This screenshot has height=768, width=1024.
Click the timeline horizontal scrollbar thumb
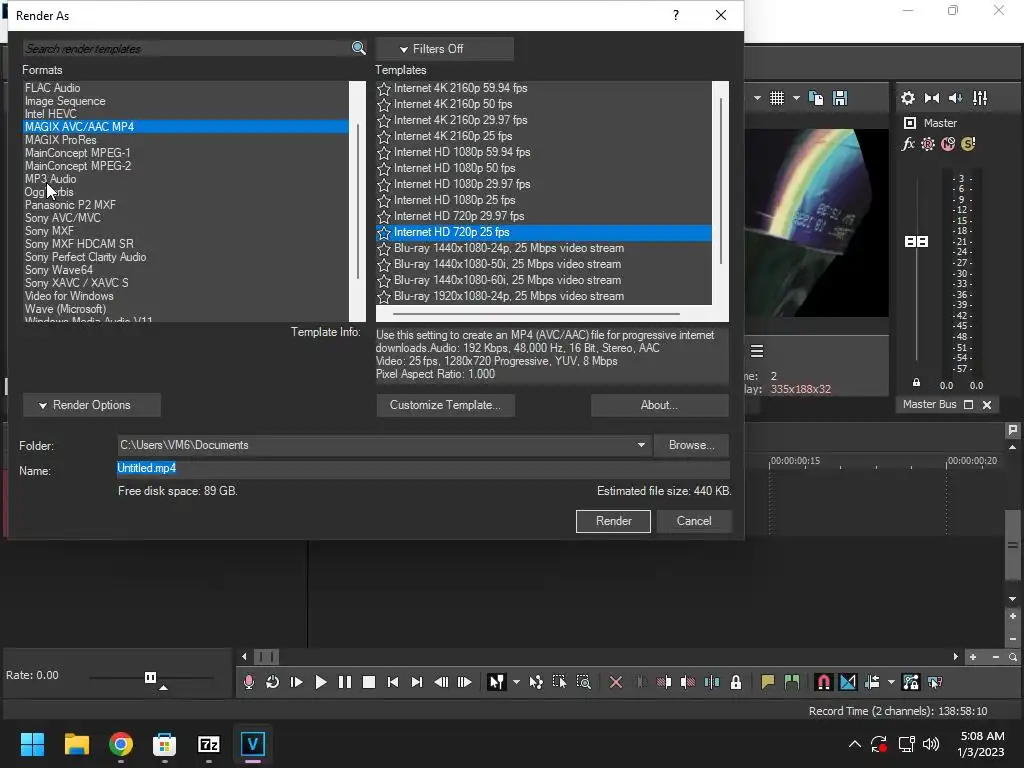point(266,656)
